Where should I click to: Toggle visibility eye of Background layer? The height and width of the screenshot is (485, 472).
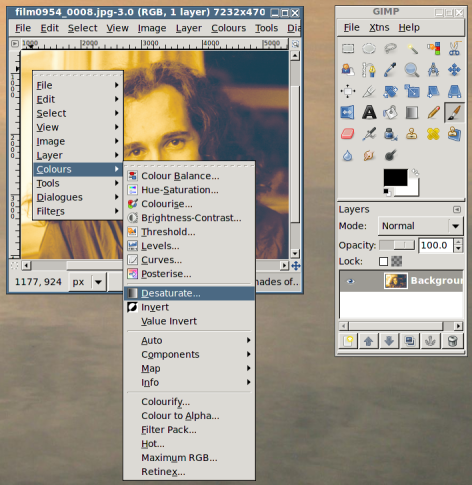coord(350,281)
